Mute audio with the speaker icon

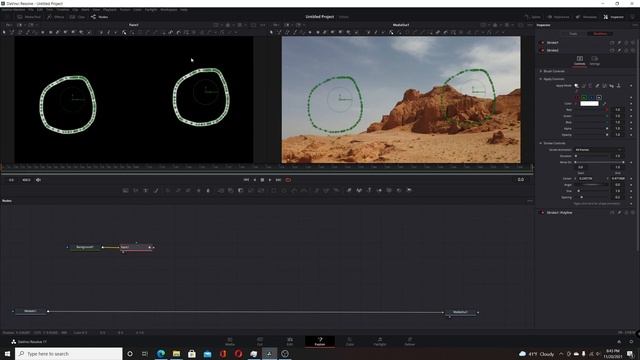[x=38, y=180]
